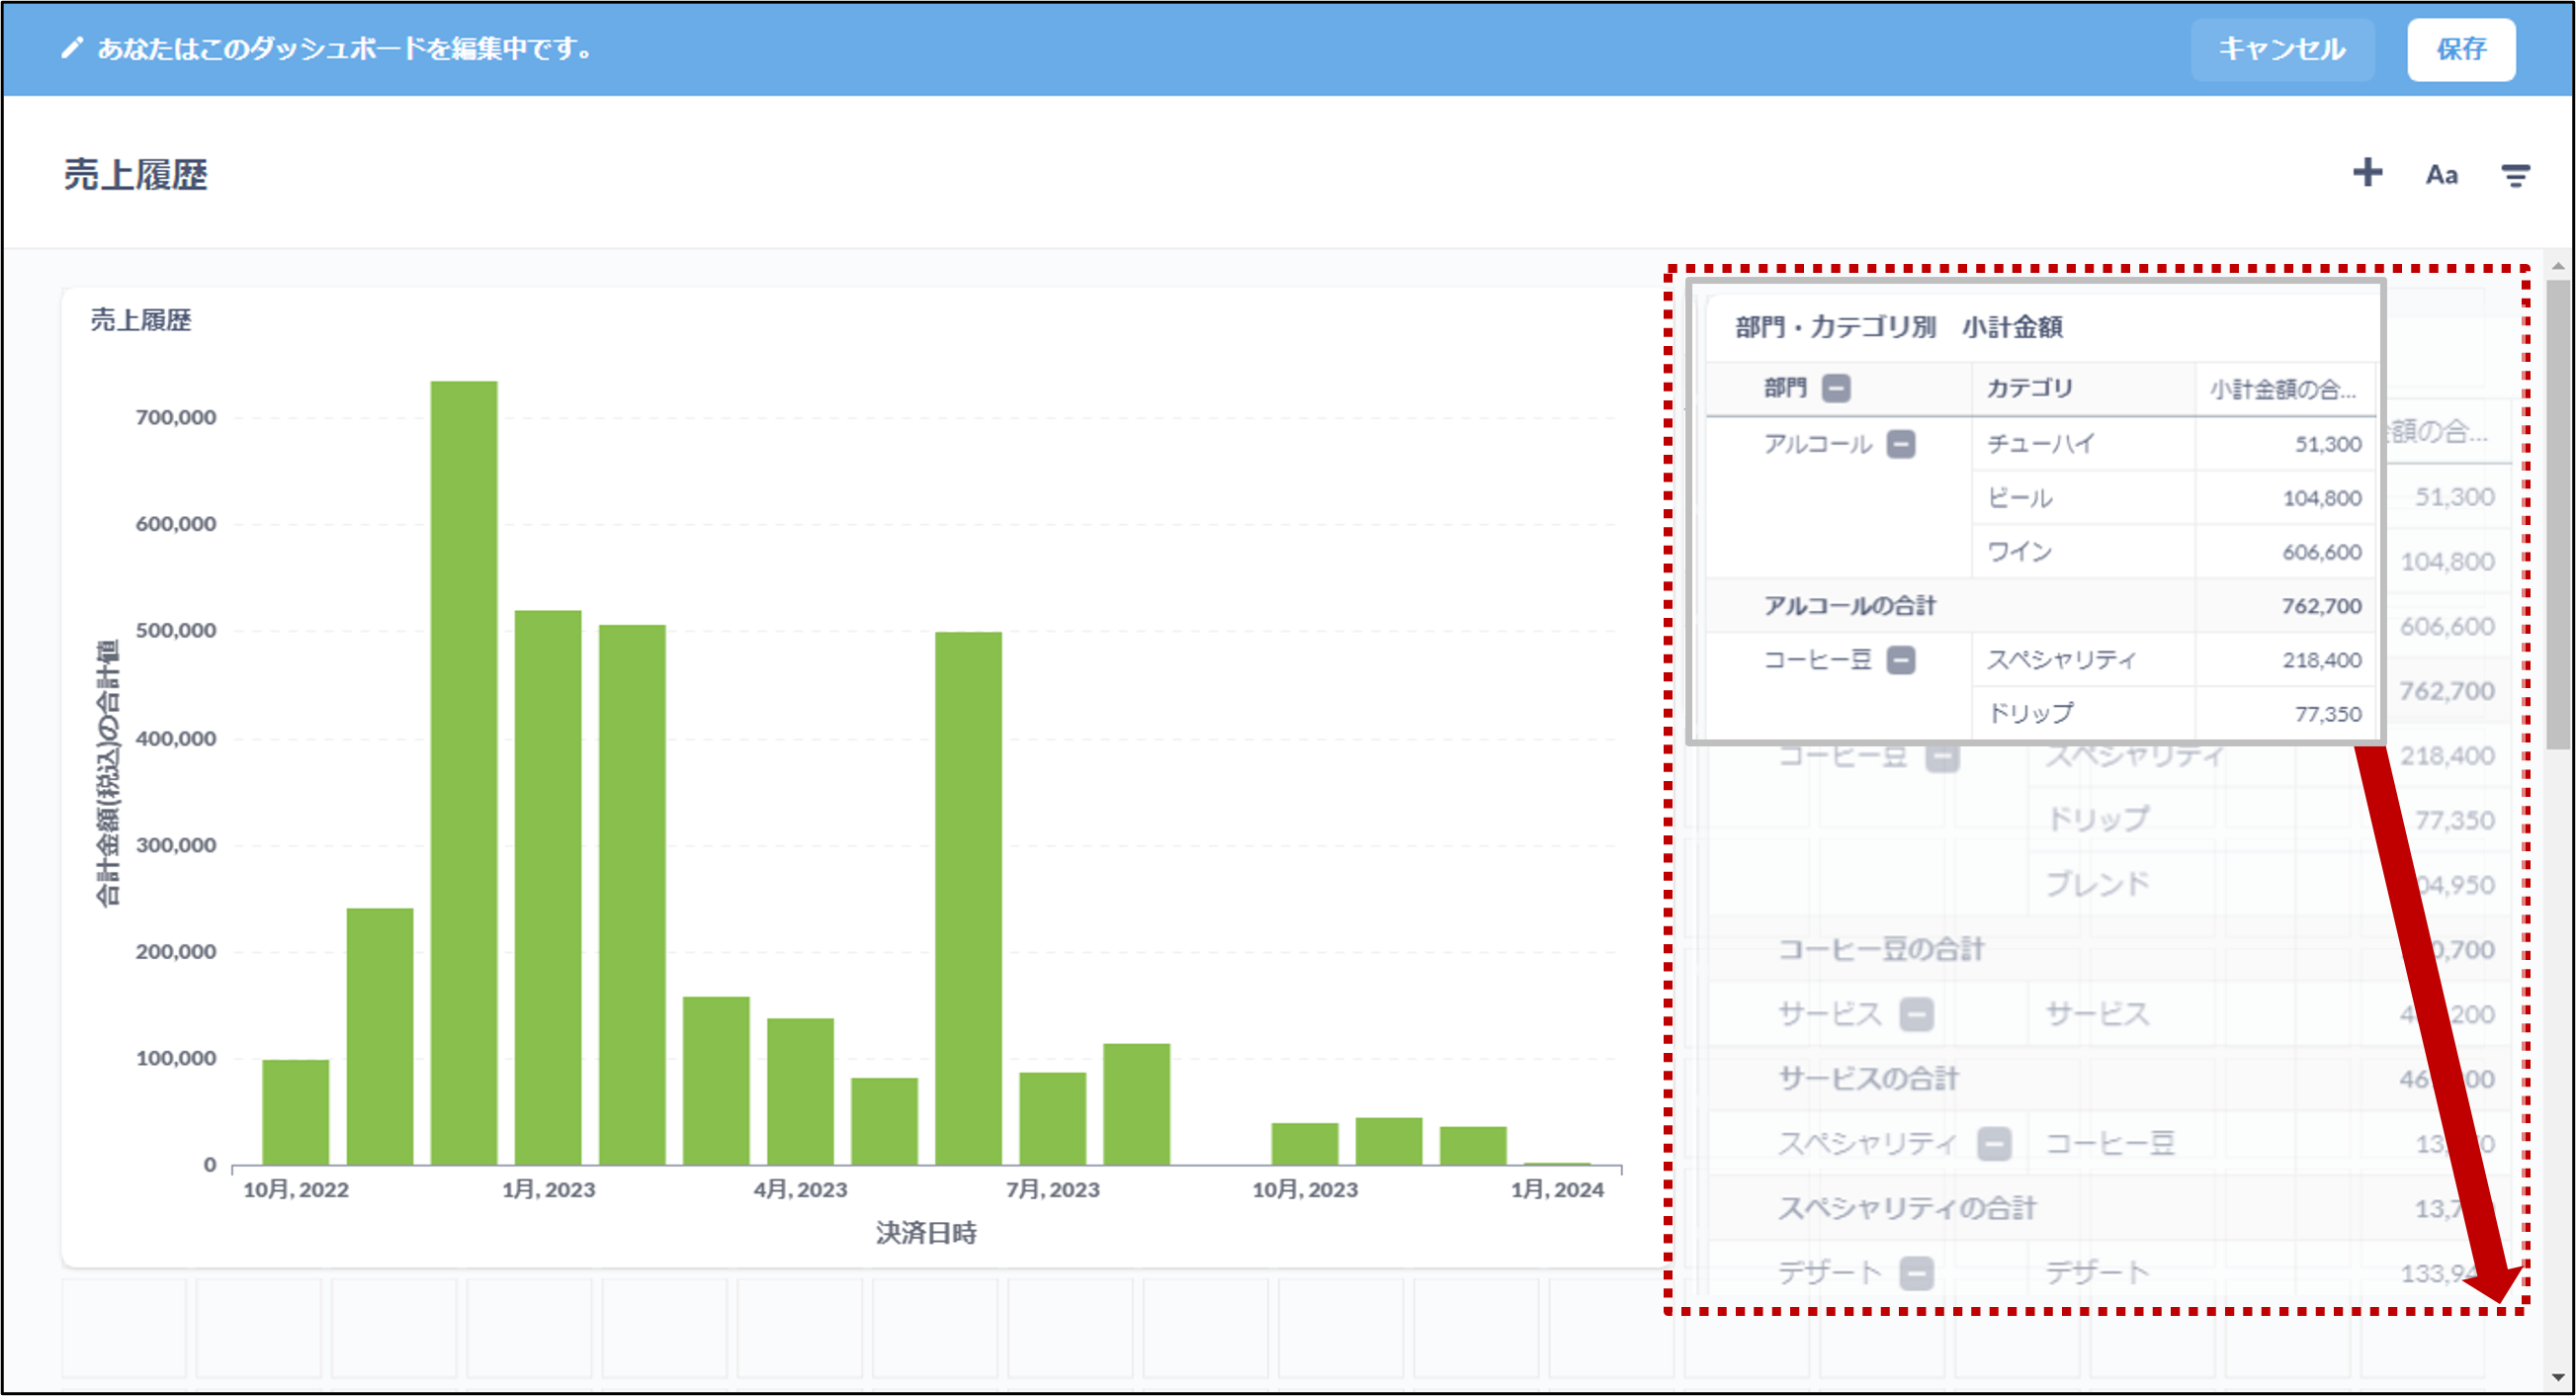Click the カテゴリ column header
This screenshot has height=1396, width=2576.
tap(2029, 388)
